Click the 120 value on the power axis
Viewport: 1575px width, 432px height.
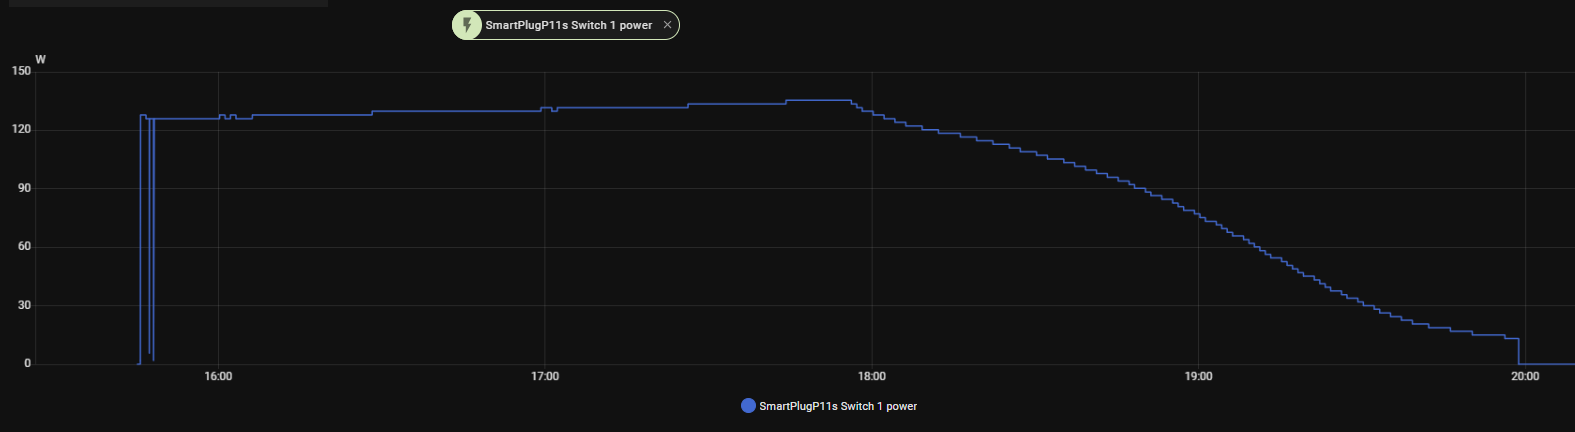coord(21,130)
